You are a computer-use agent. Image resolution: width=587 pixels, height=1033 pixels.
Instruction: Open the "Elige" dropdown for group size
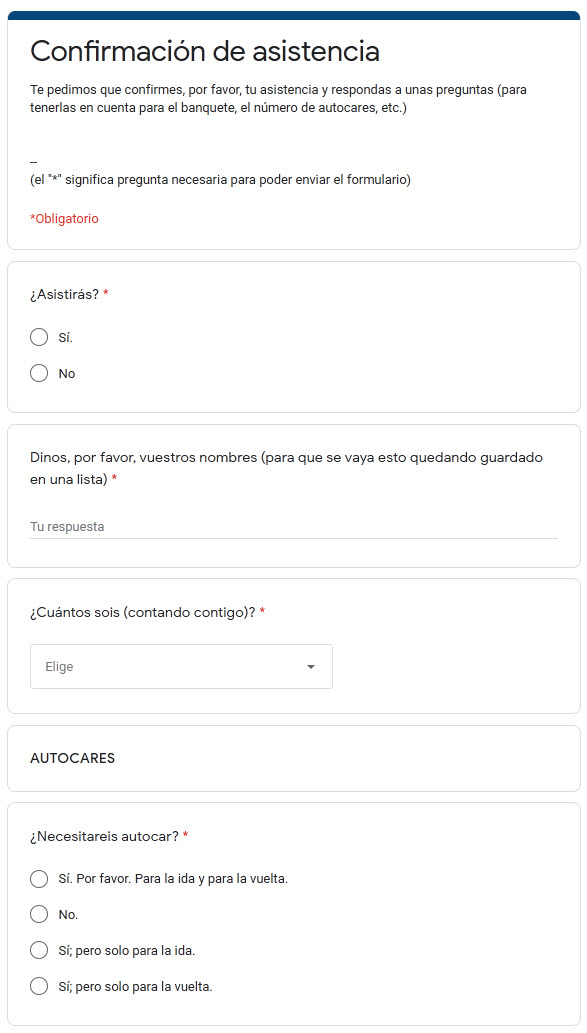(x=181, y=666)
